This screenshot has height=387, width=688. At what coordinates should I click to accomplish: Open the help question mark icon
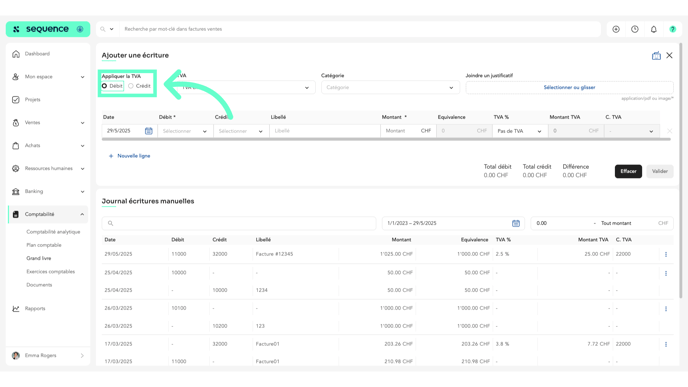(x=673, y=29)
